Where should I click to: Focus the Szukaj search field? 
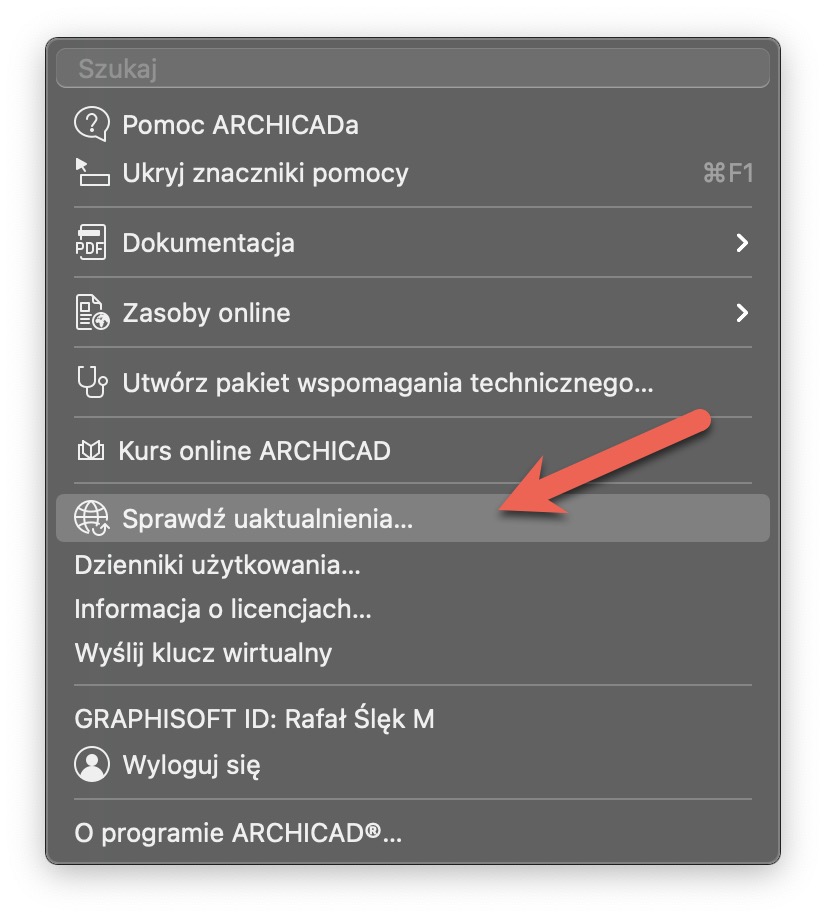click(413, 68)
